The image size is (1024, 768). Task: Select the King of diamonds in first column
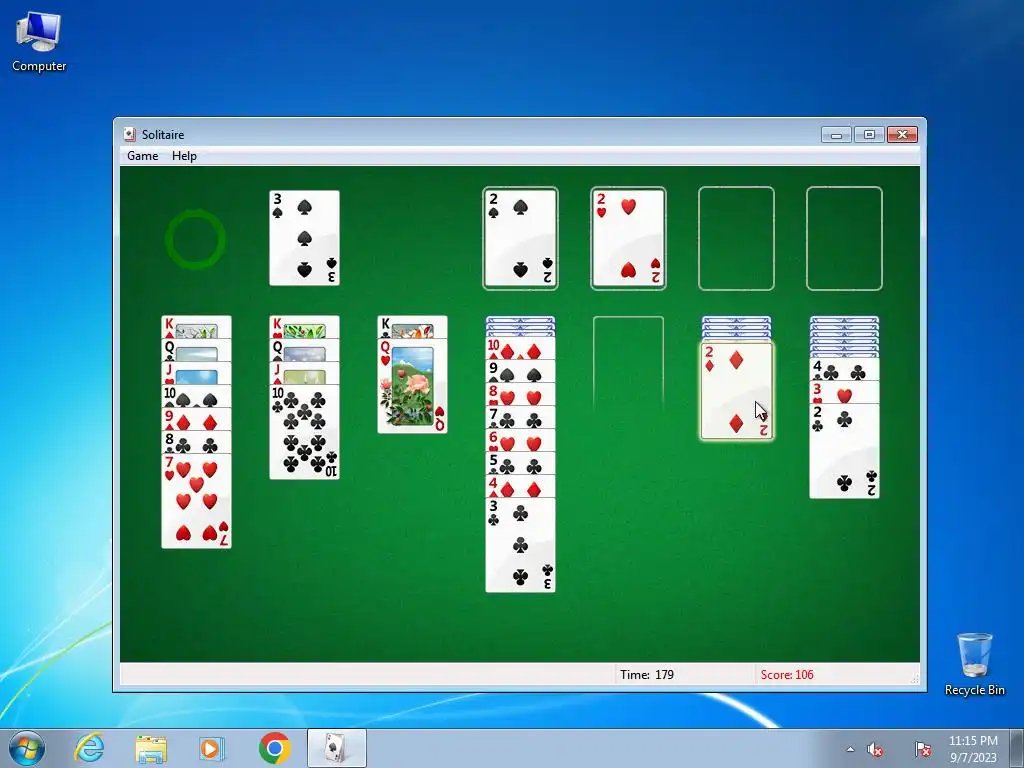197,327
